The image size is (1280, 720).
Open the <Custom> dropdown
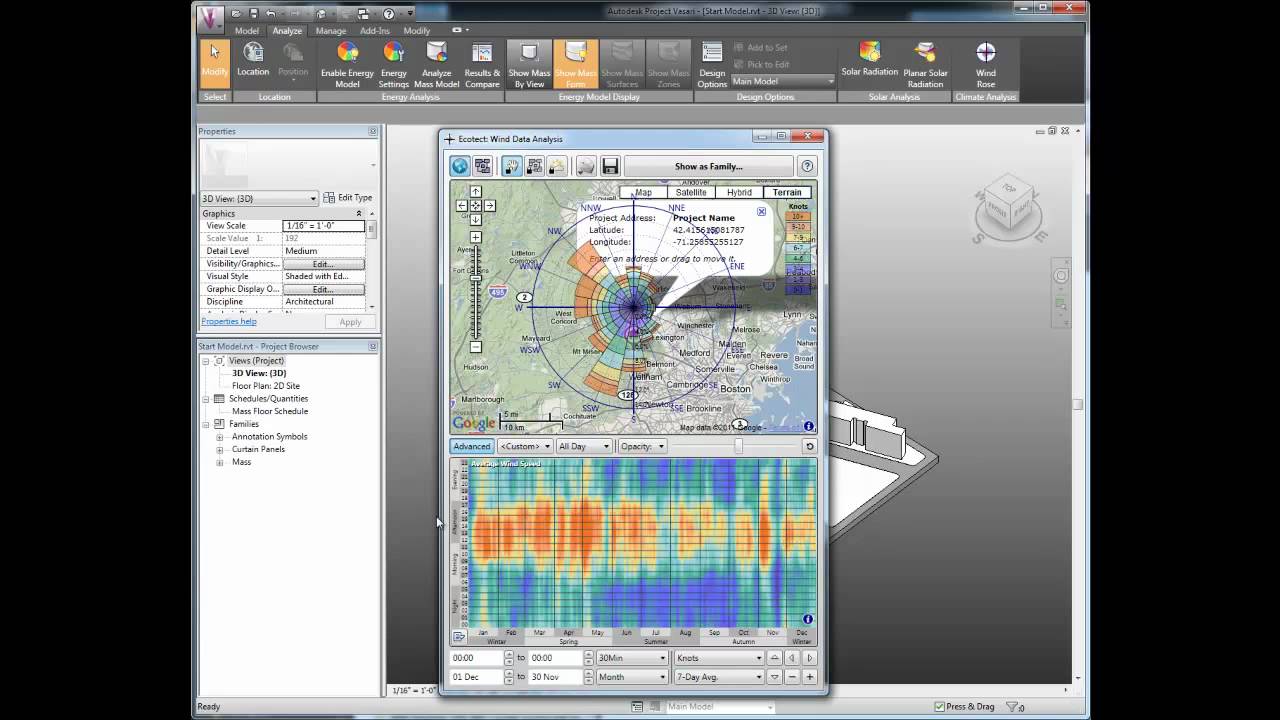(524, 446)
